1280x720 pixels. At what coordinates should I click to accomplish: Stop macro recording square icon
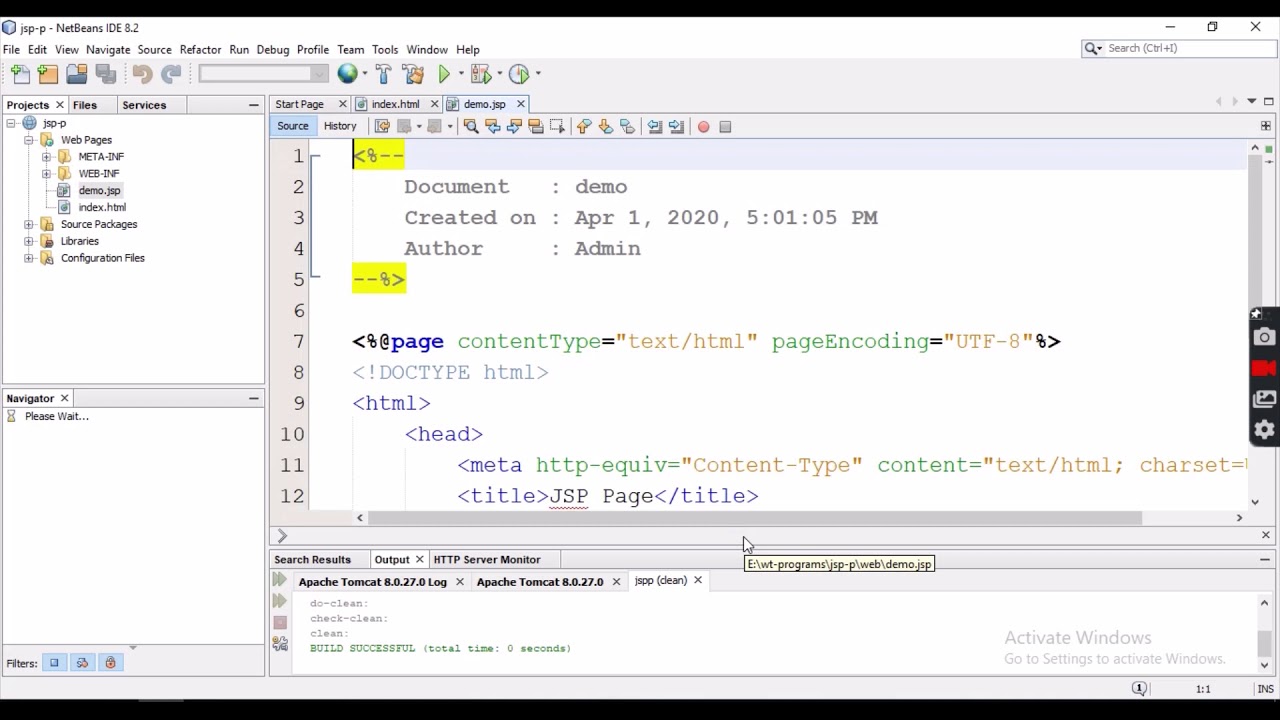pos(725,126)
